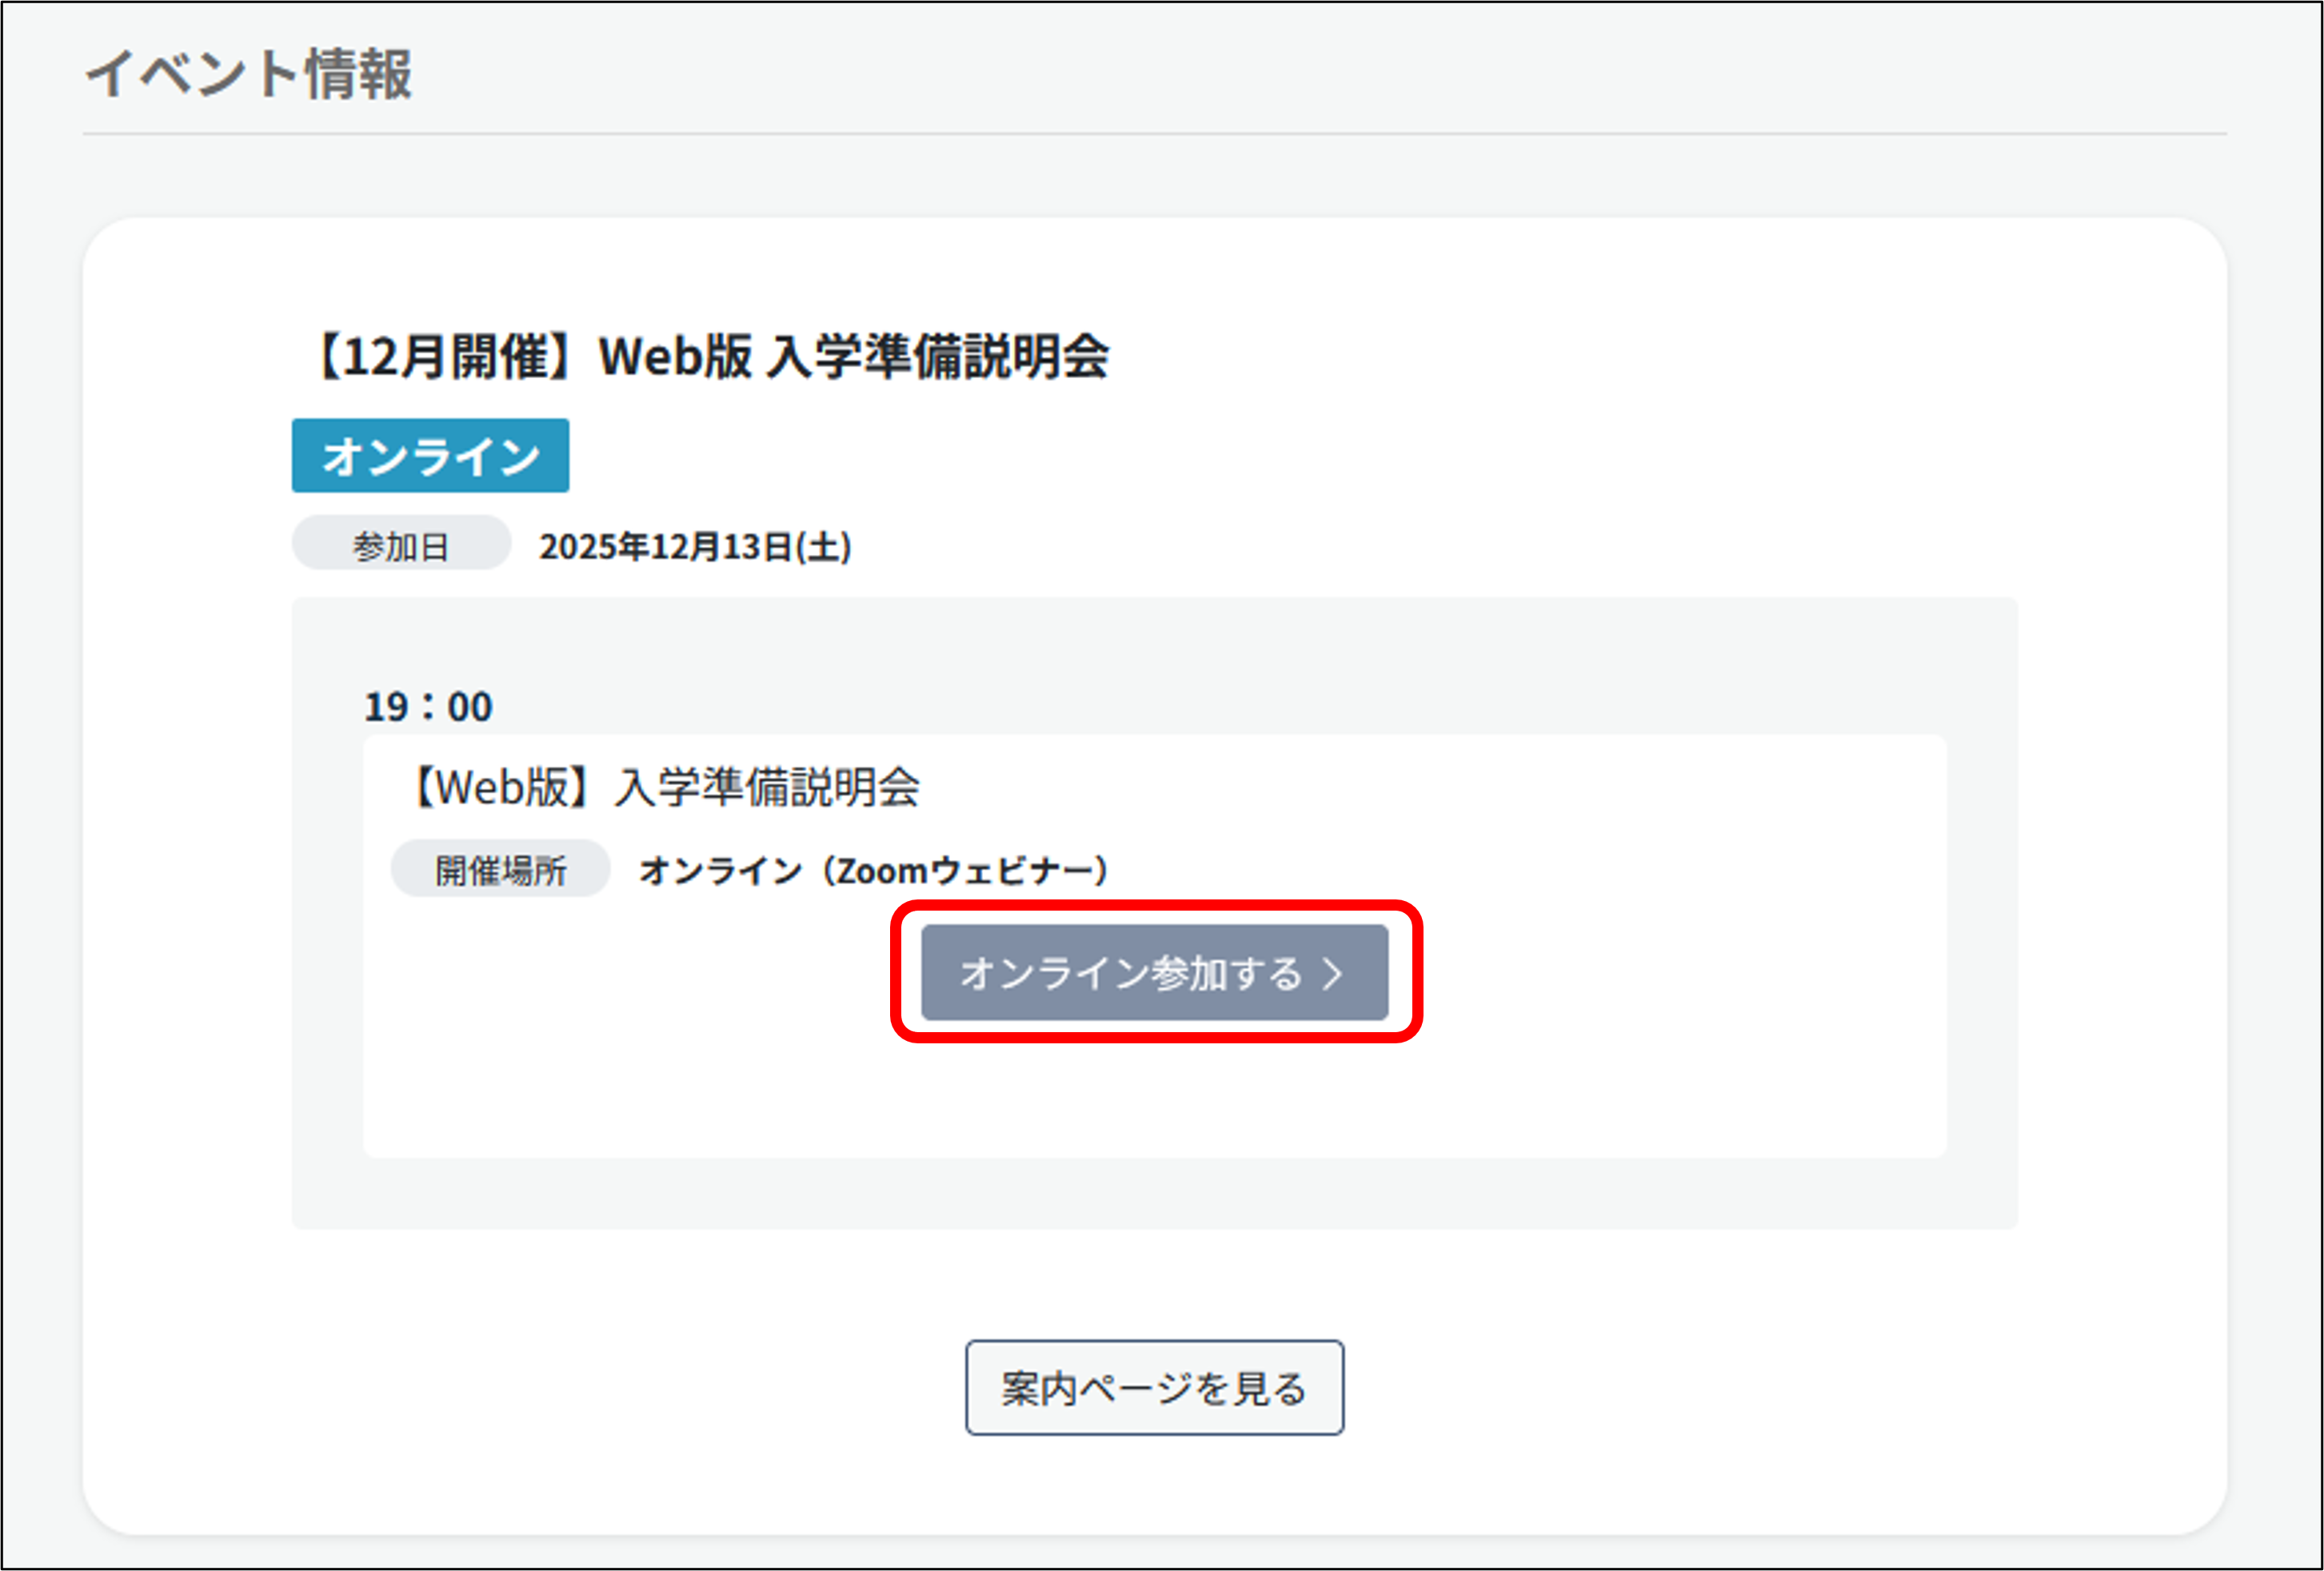Click the red highlight border around the join button
2324x1571 pixels.
[x=1156, y=906]
